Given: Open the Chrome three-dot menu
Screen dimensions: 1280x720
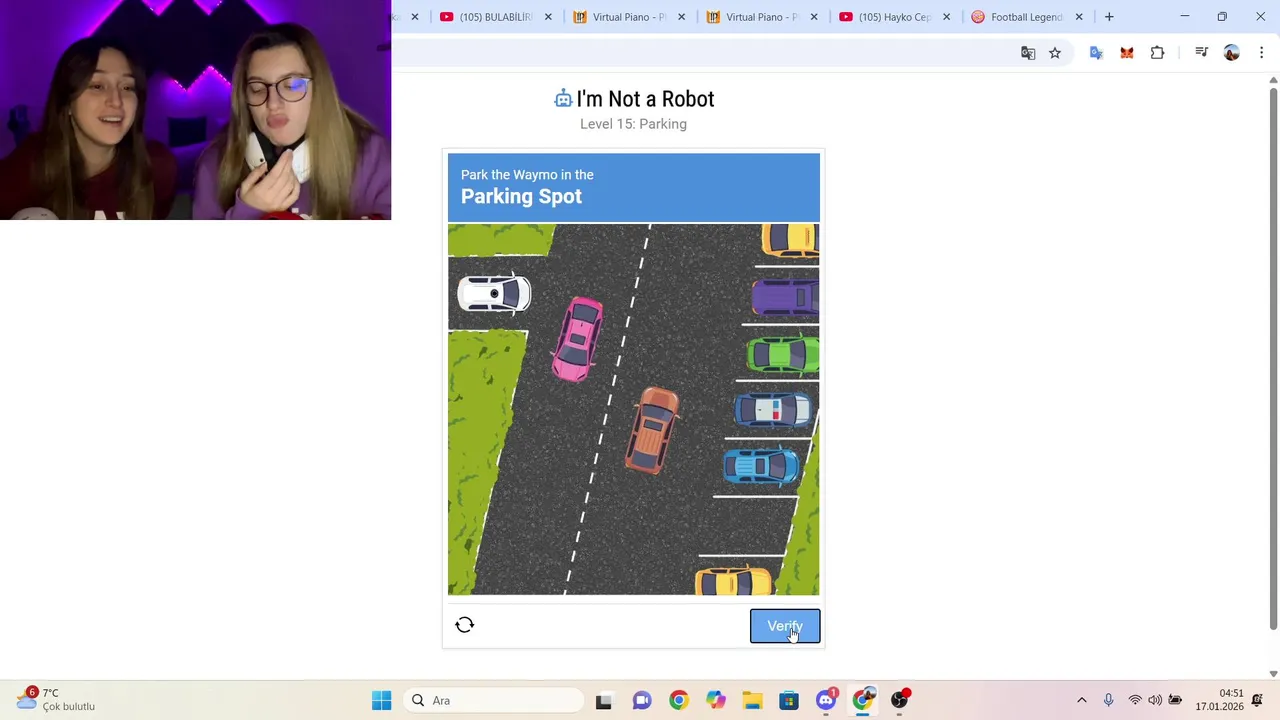Looking at the screenshot, I should pos(1262,53).
